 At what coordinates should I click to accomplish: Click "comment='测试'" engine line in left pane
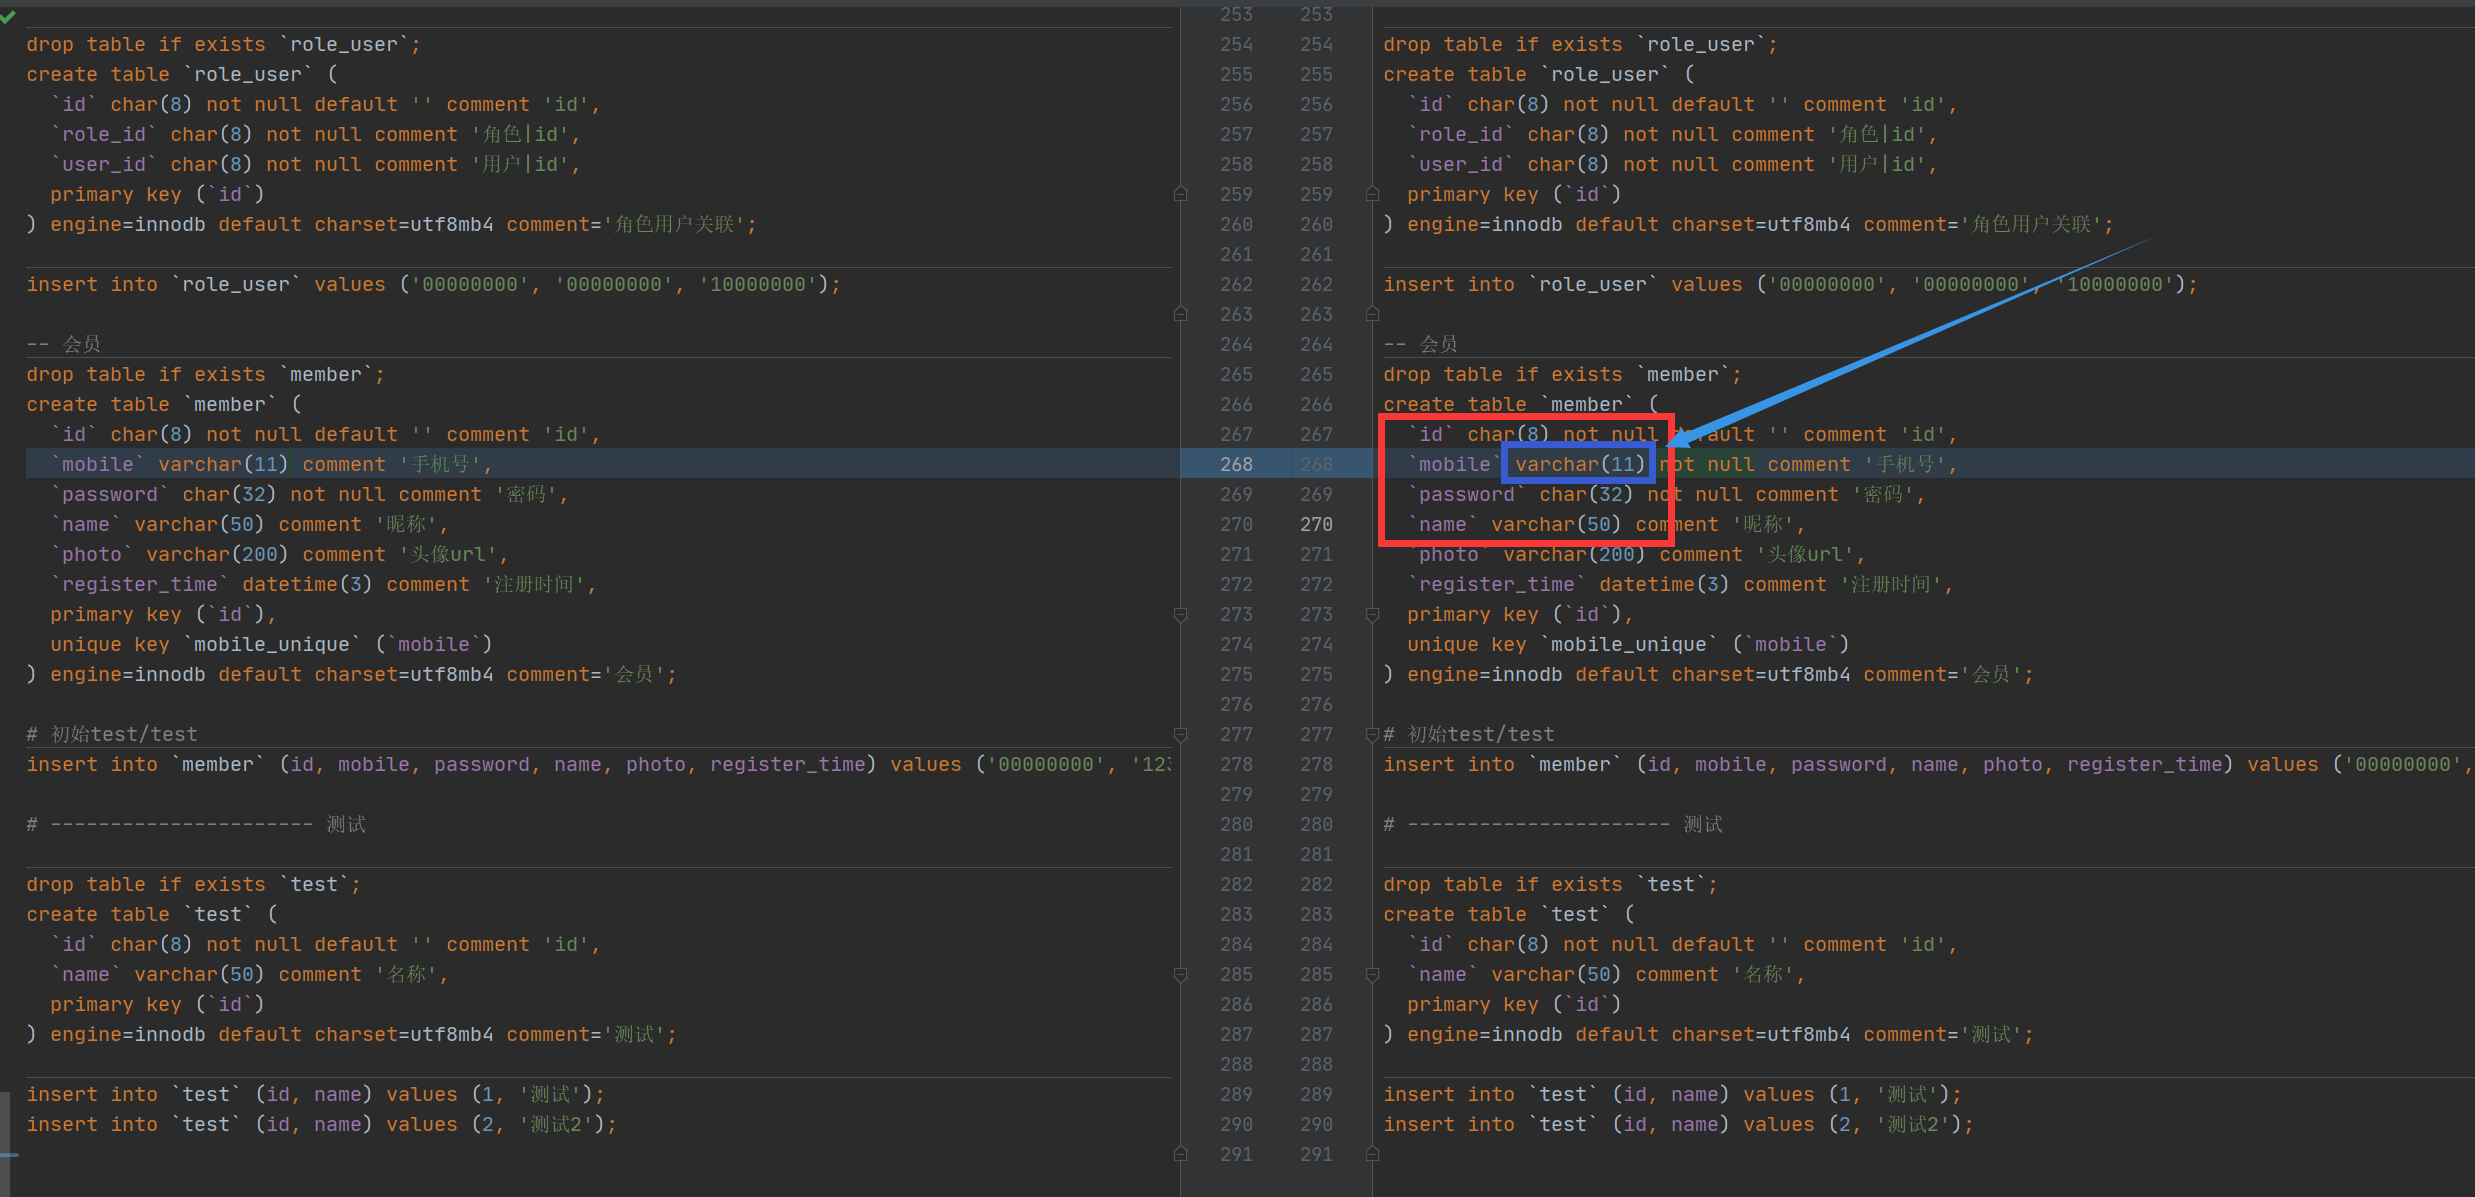(352, 1034)
